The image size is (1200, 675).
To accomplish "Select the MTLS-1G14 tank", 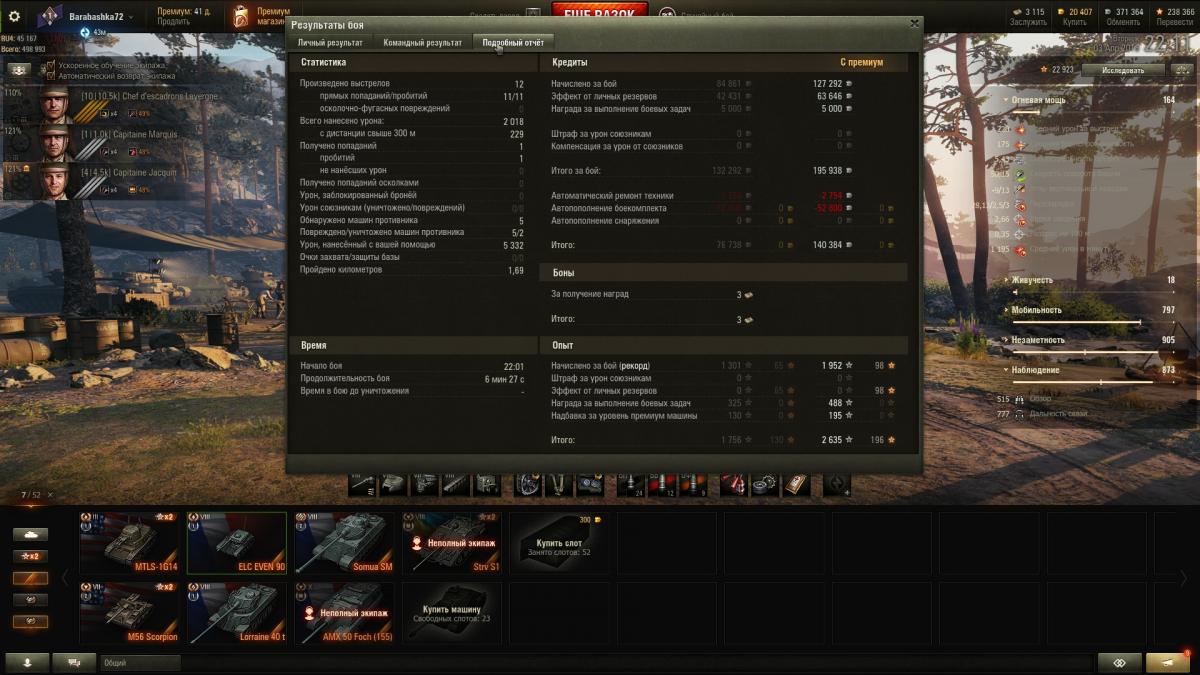I will [x=129, y=543].
